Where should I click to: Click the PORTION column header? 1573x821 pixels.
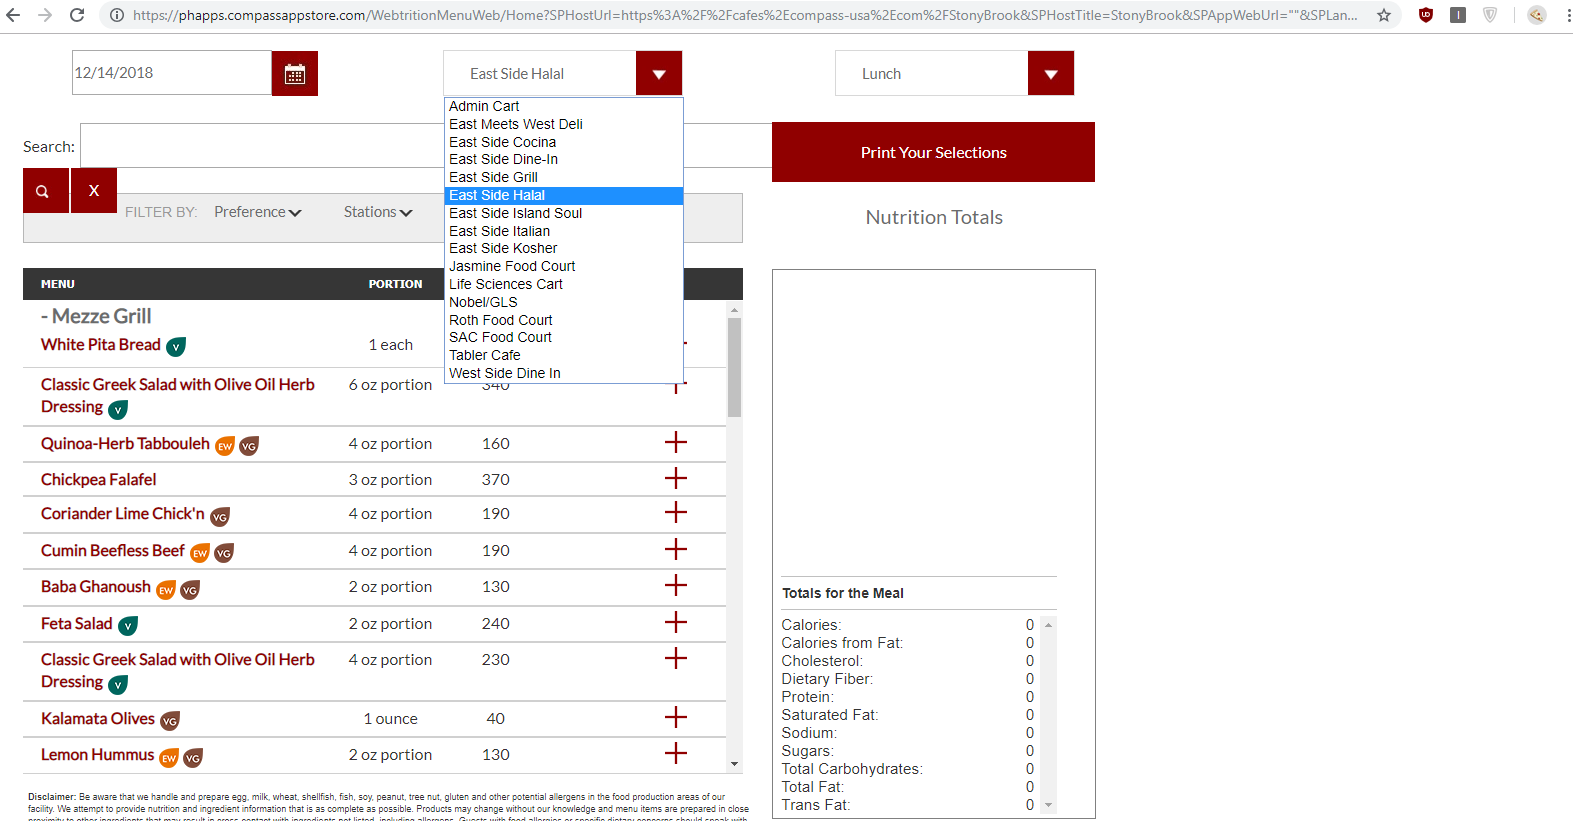pos(395,284)
